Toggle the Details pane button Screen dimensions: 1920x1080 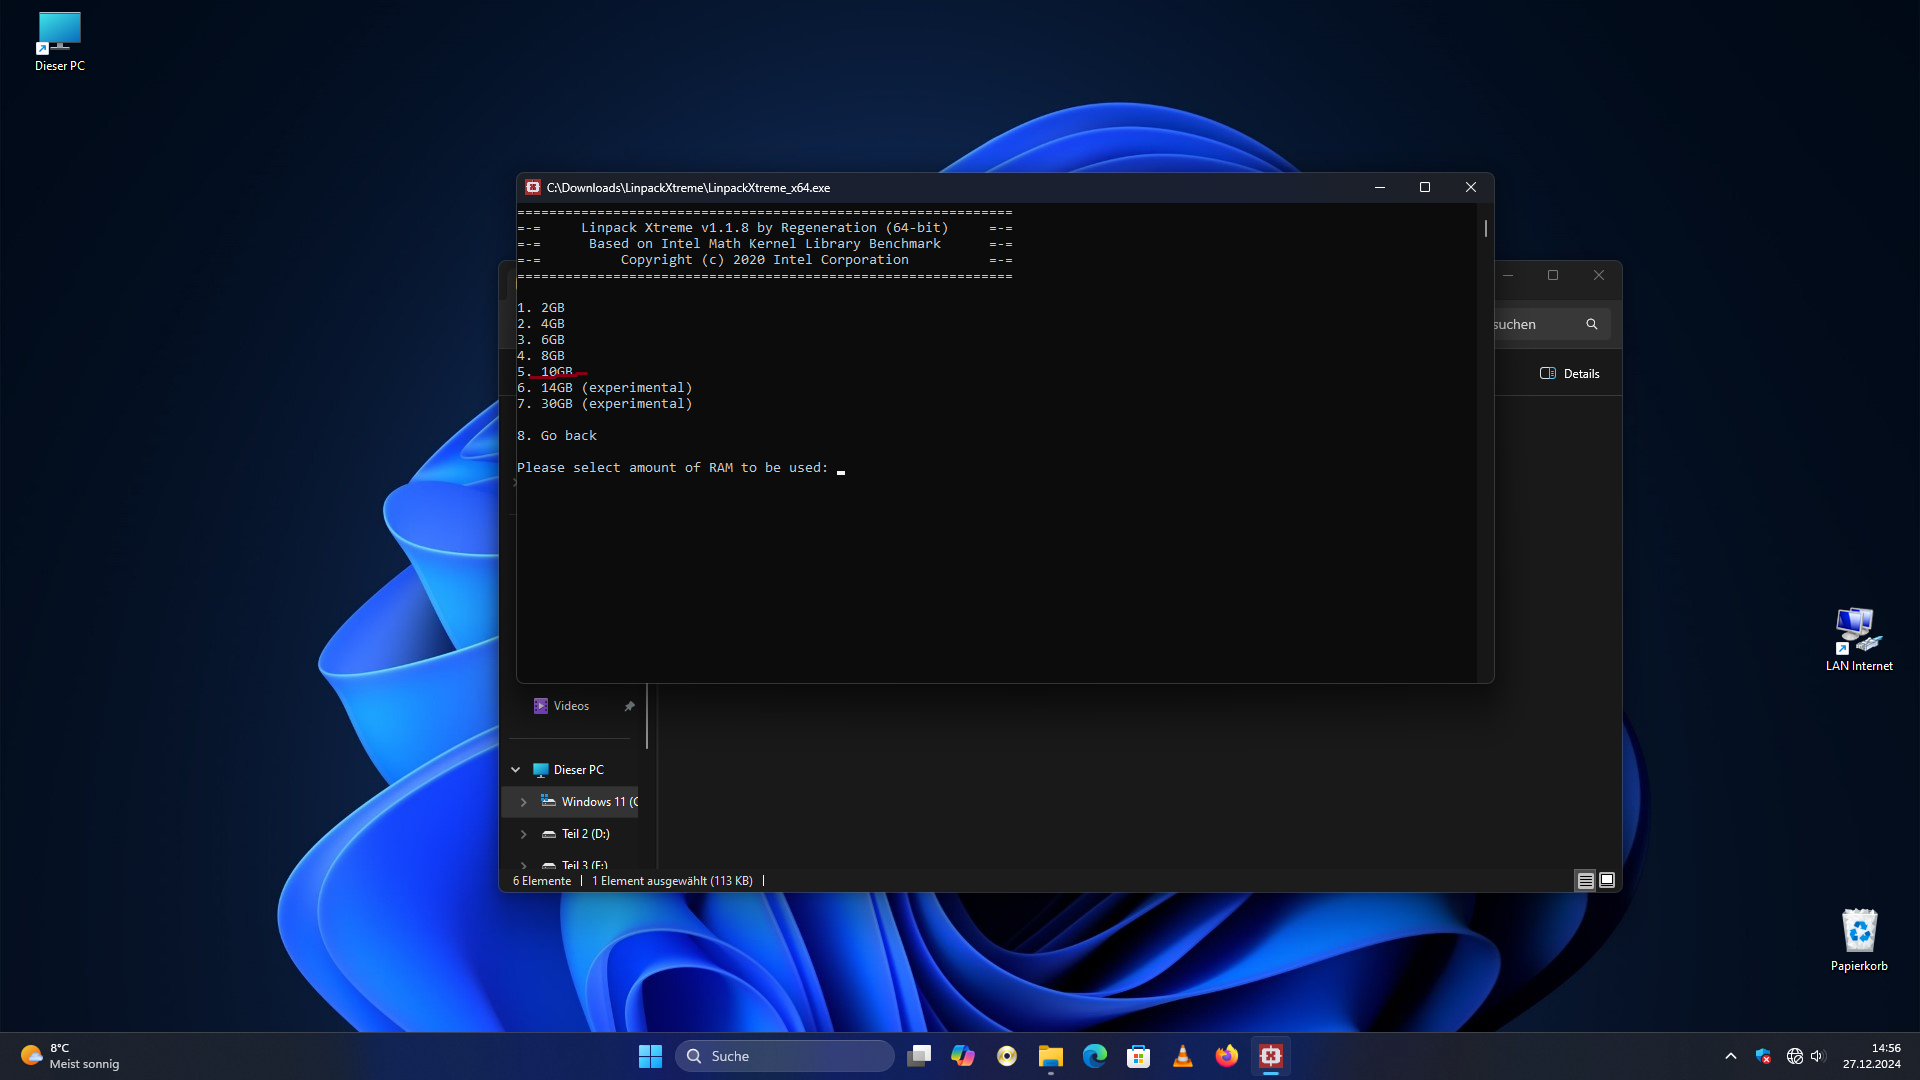click(1570, 373)
